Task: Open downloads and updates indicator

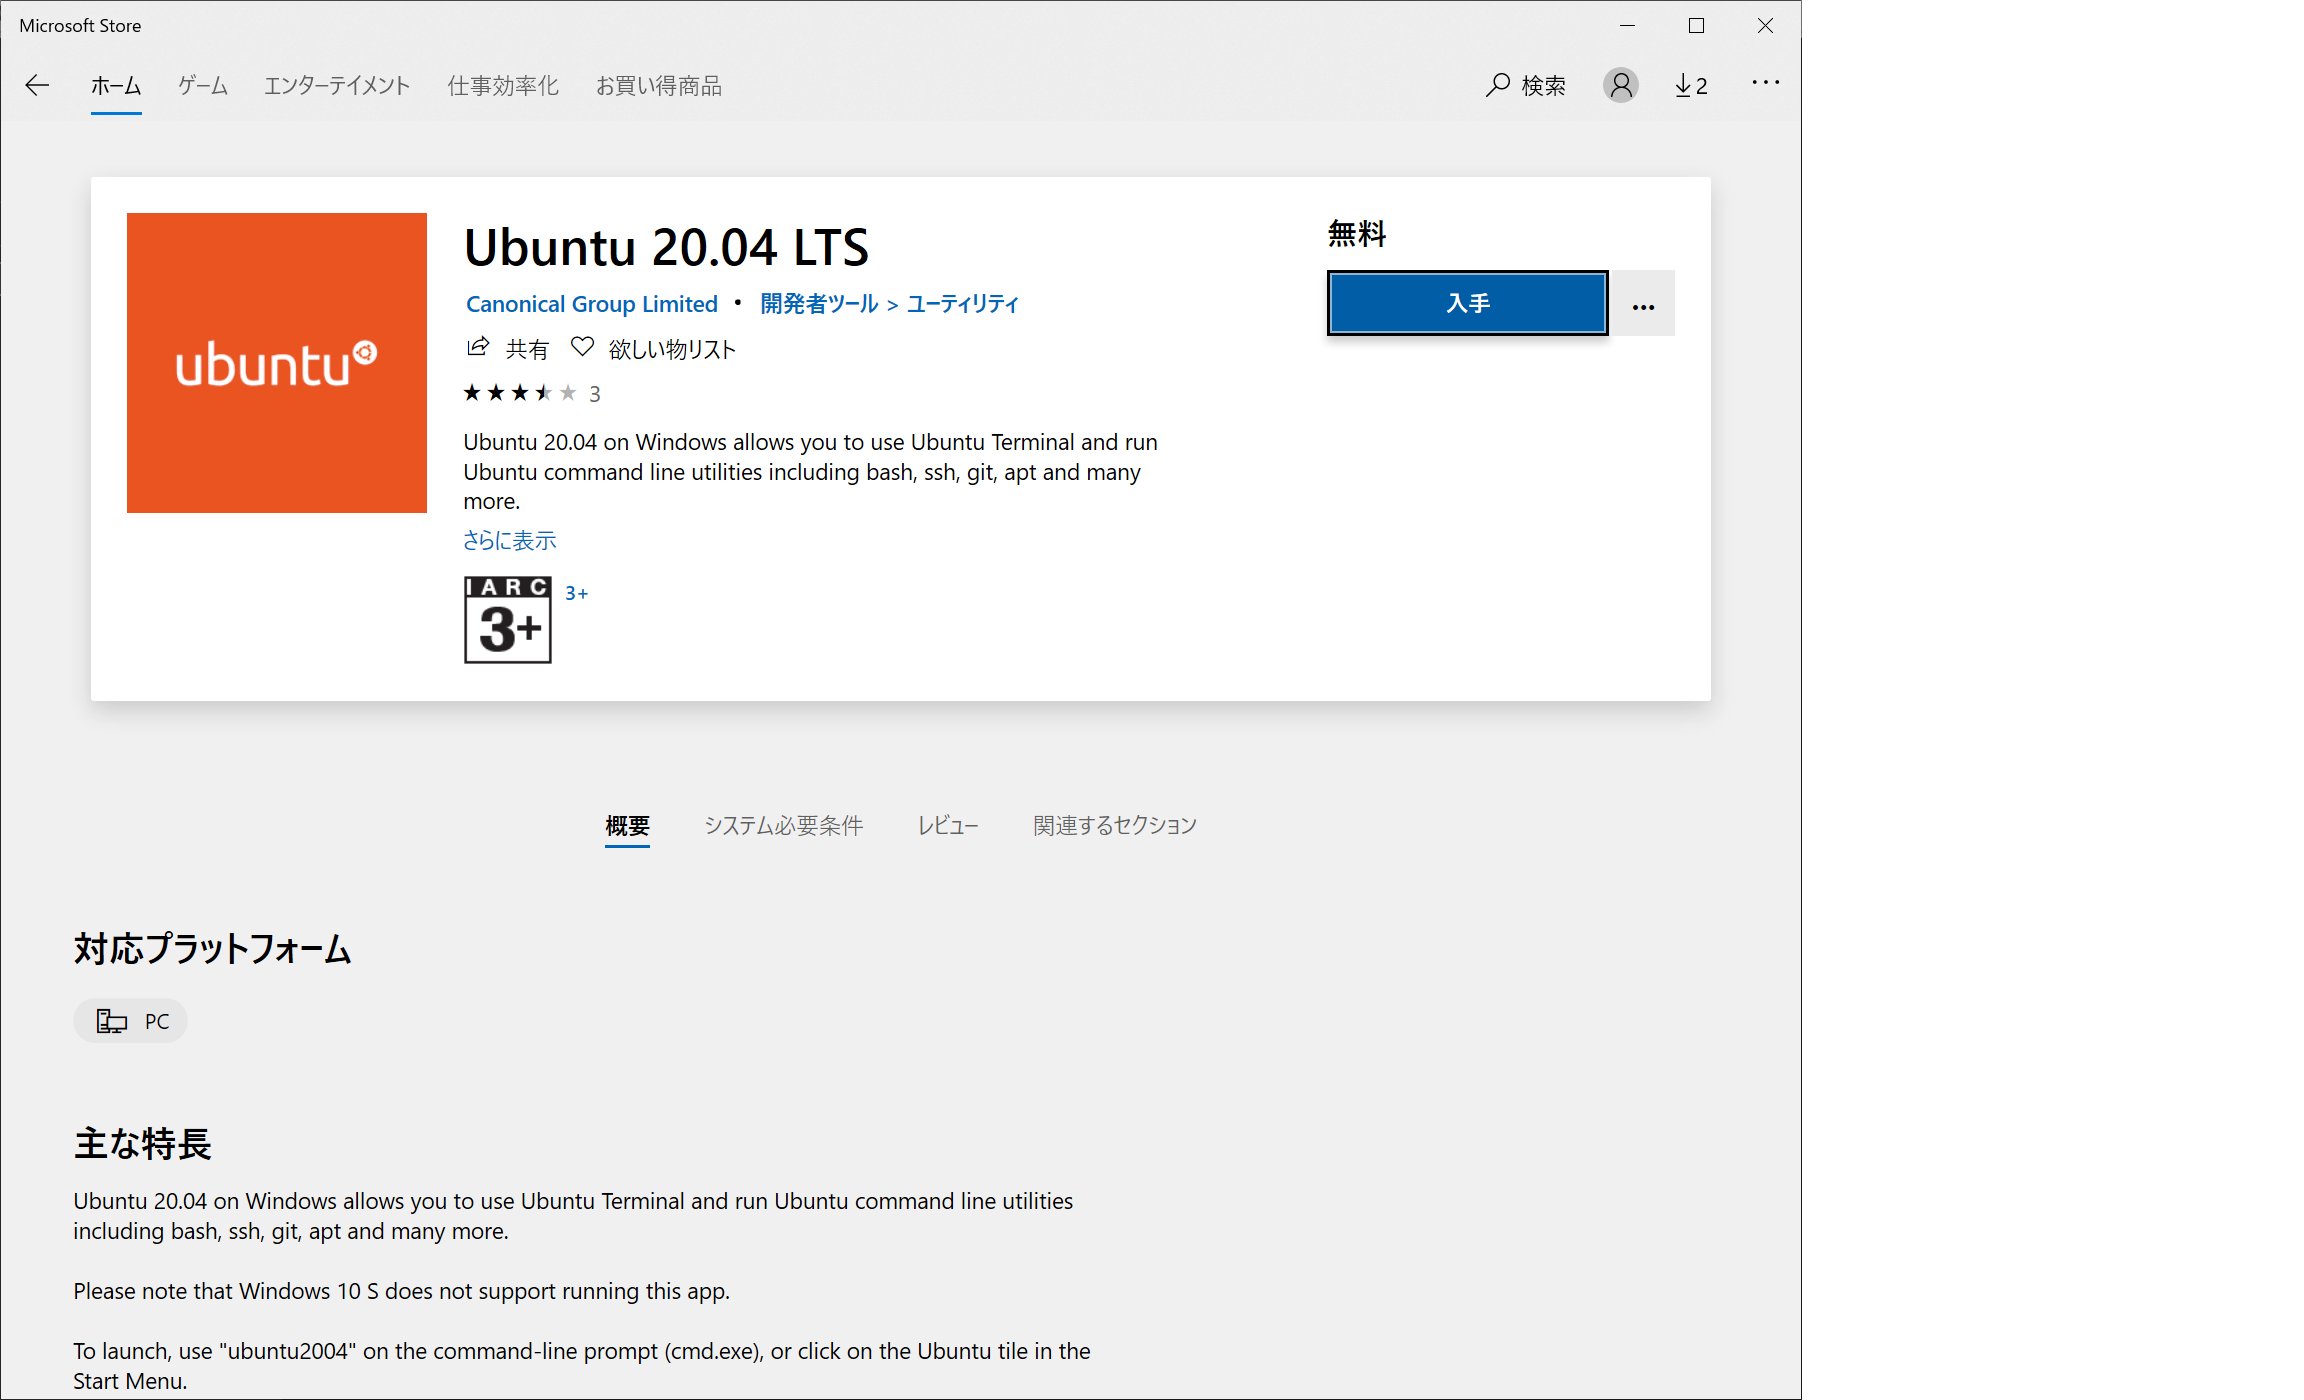Action: pyautogui.click(x=1691, y=86)
